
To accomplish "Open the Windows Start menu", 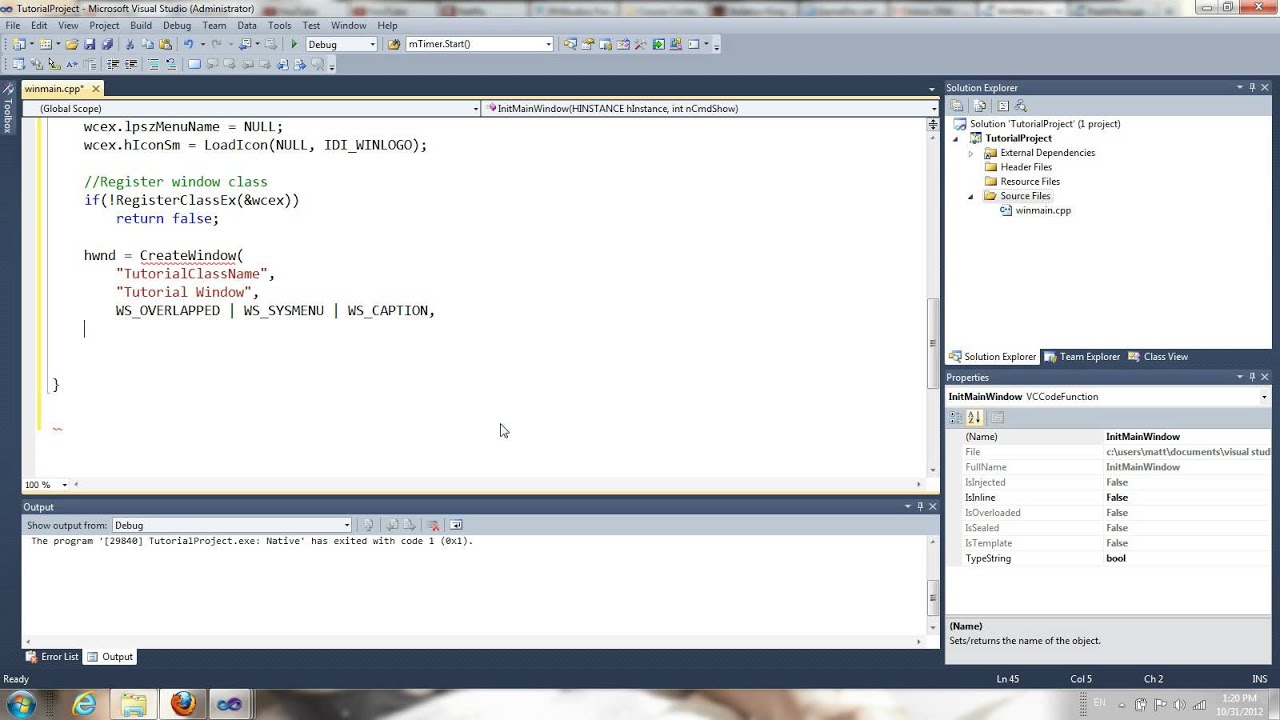I will tap(21, 704).
